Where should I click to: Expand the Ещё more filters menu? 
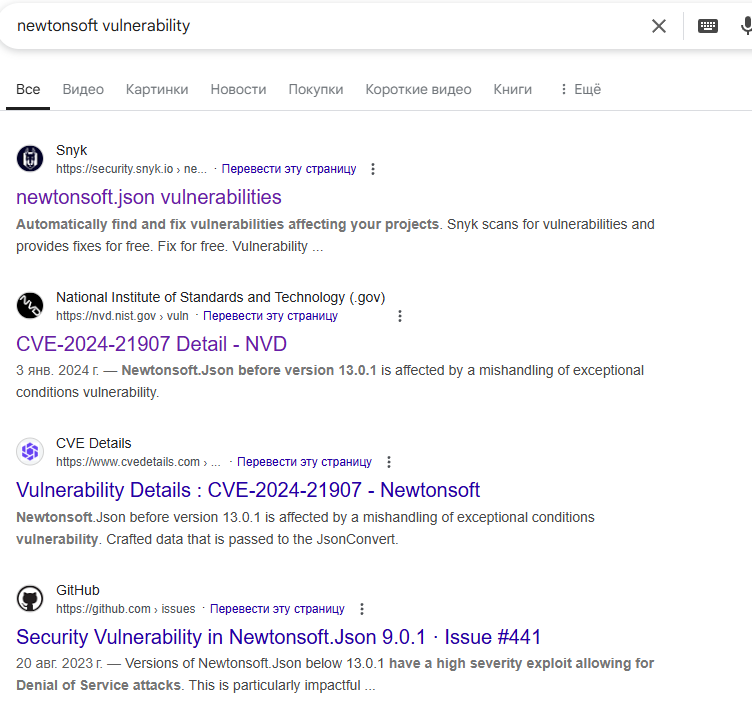580,89
